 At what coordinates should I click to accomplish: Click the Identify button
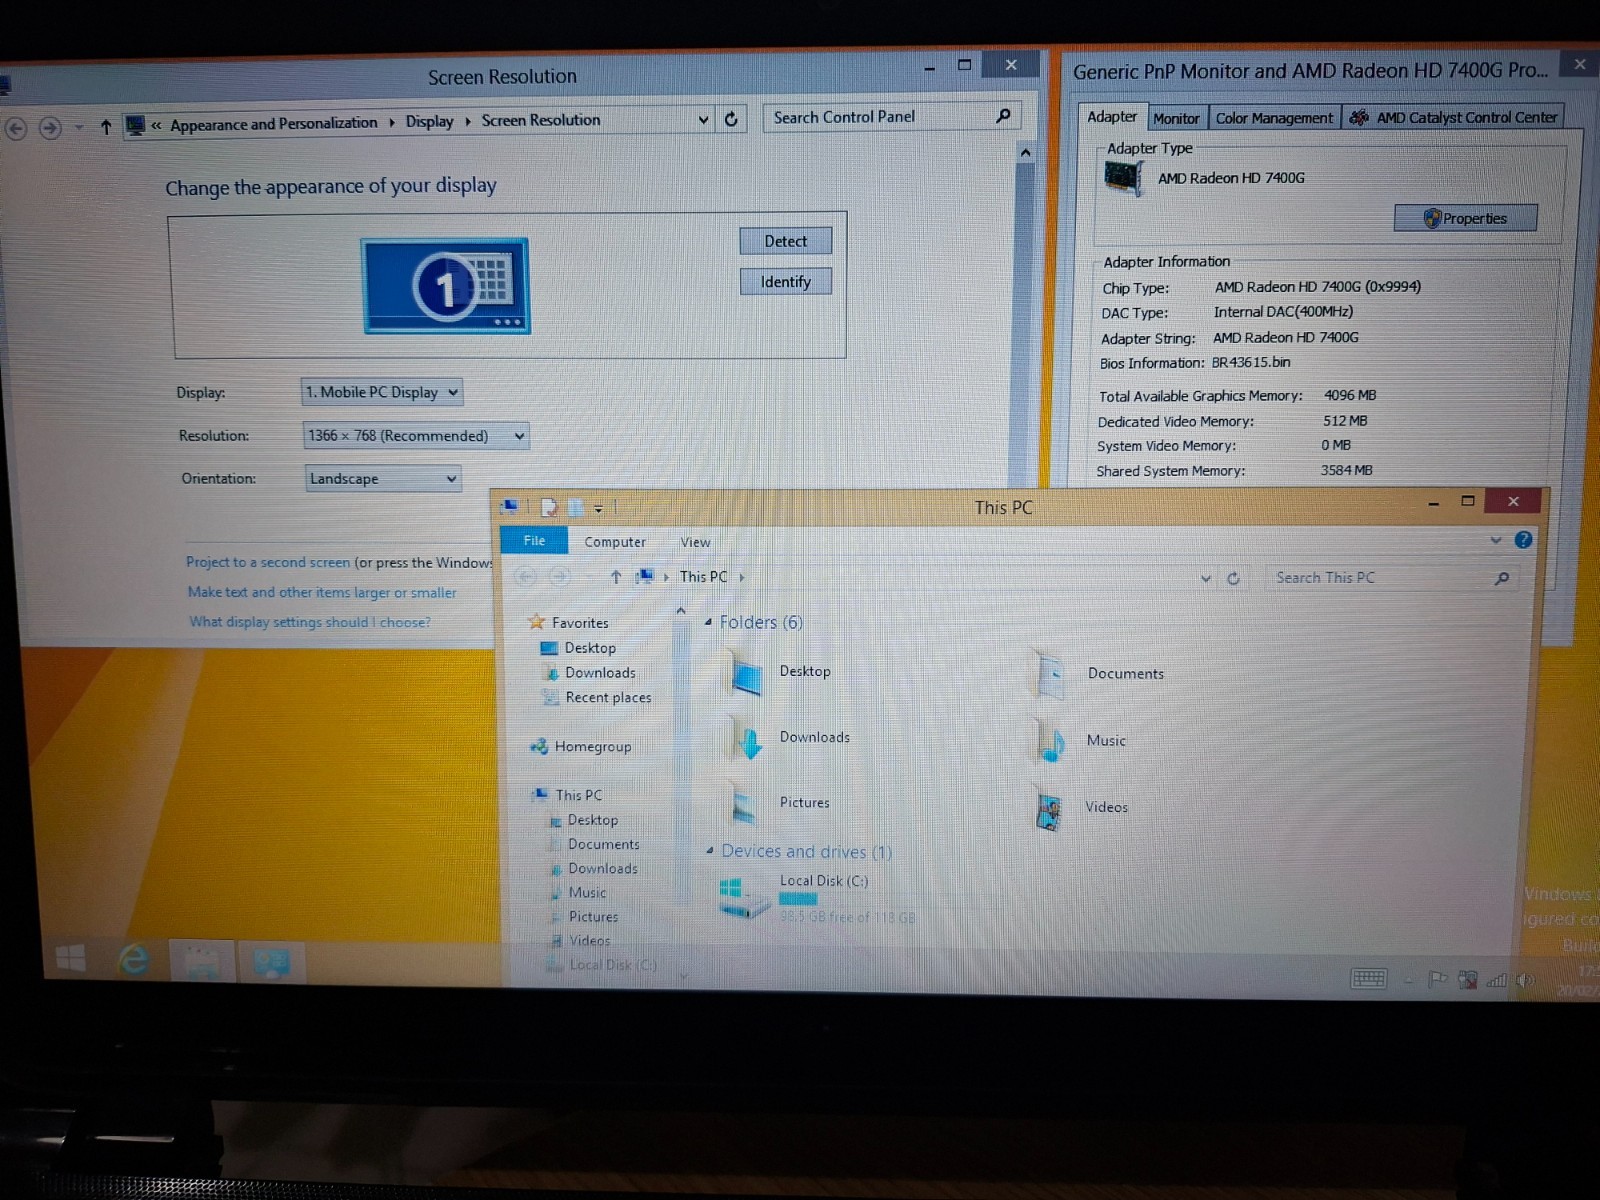coord(785,282)
